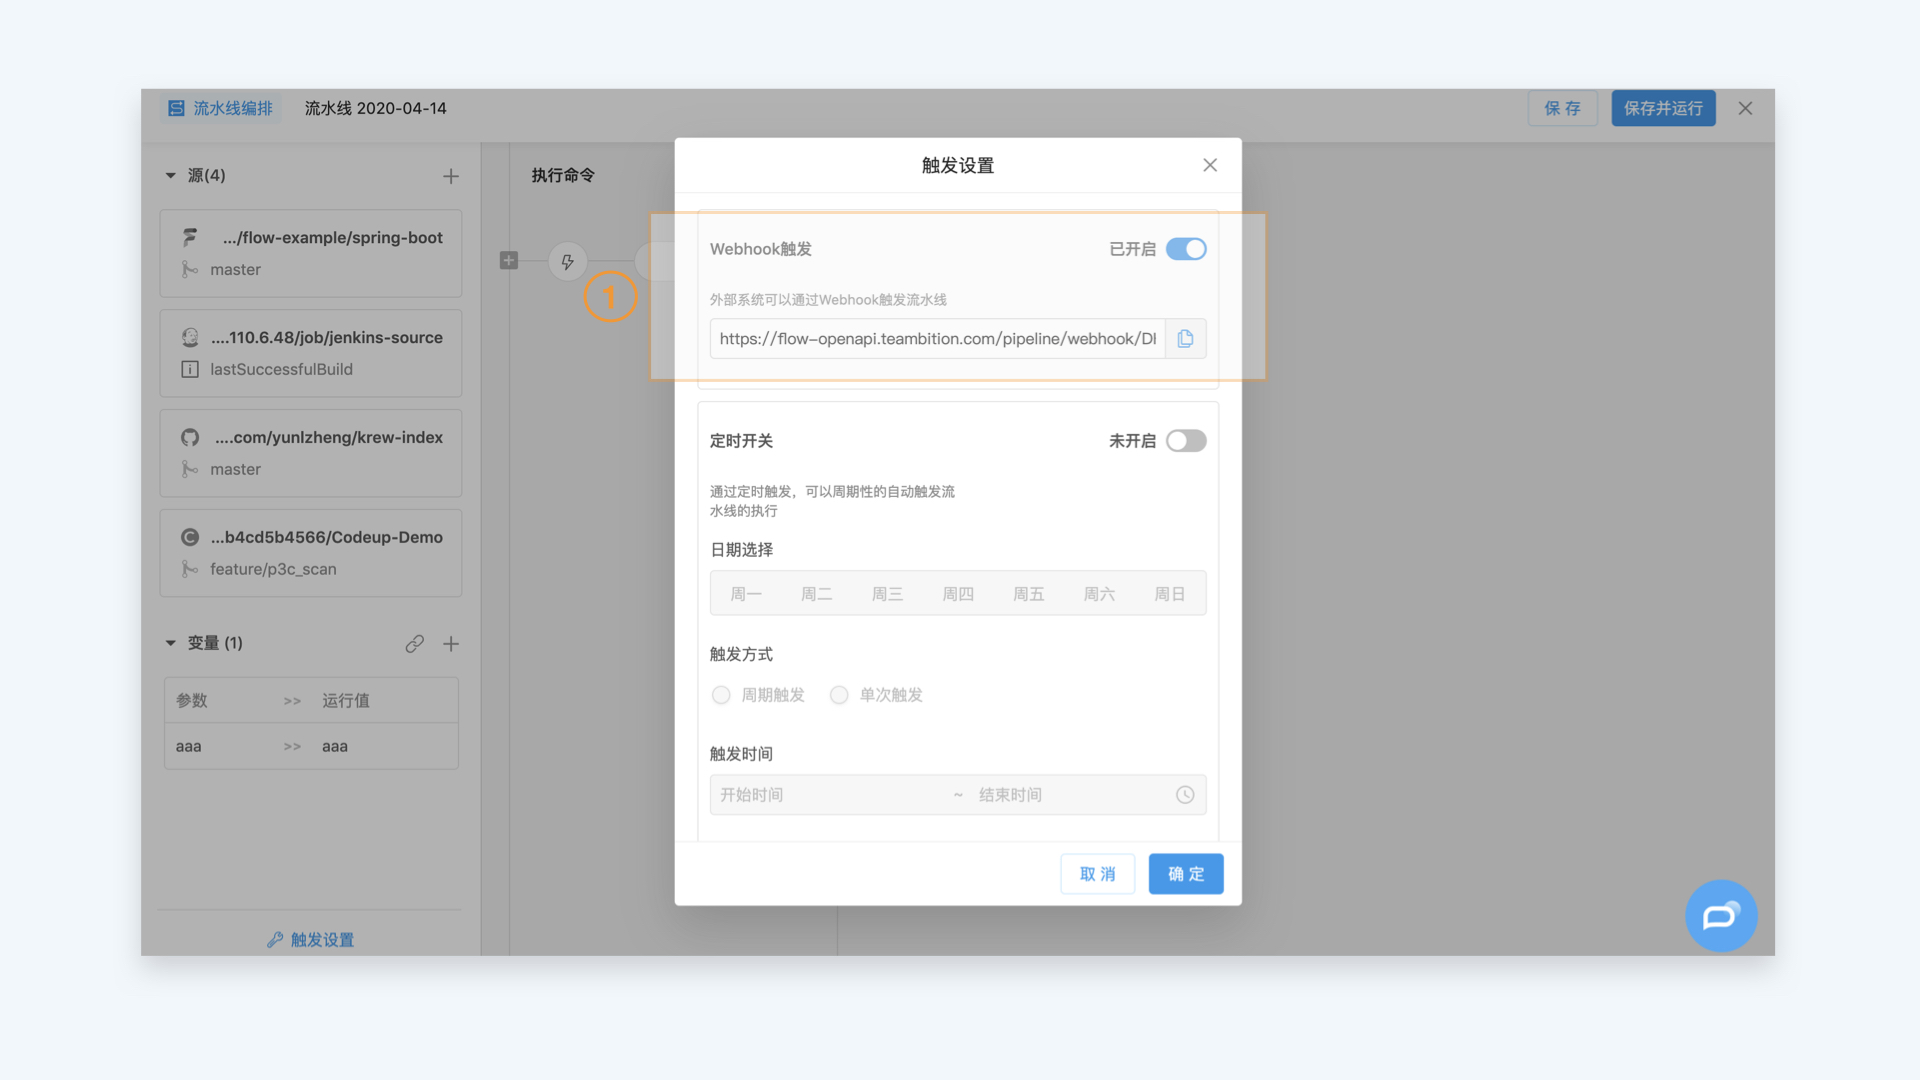Click the 执行命令 stage label
This screenshot has width=1920, height=1080.
tap(563, 175)
